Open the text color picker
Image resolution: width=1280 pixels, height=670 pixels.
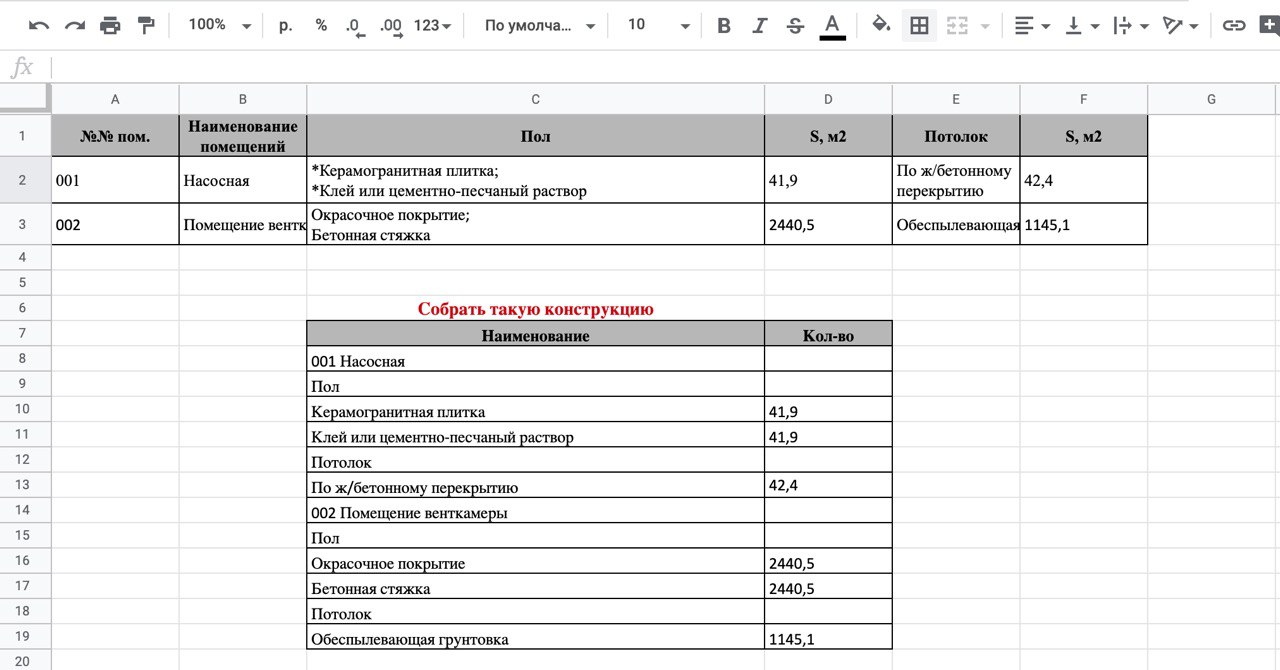click(x=832, y=25)
